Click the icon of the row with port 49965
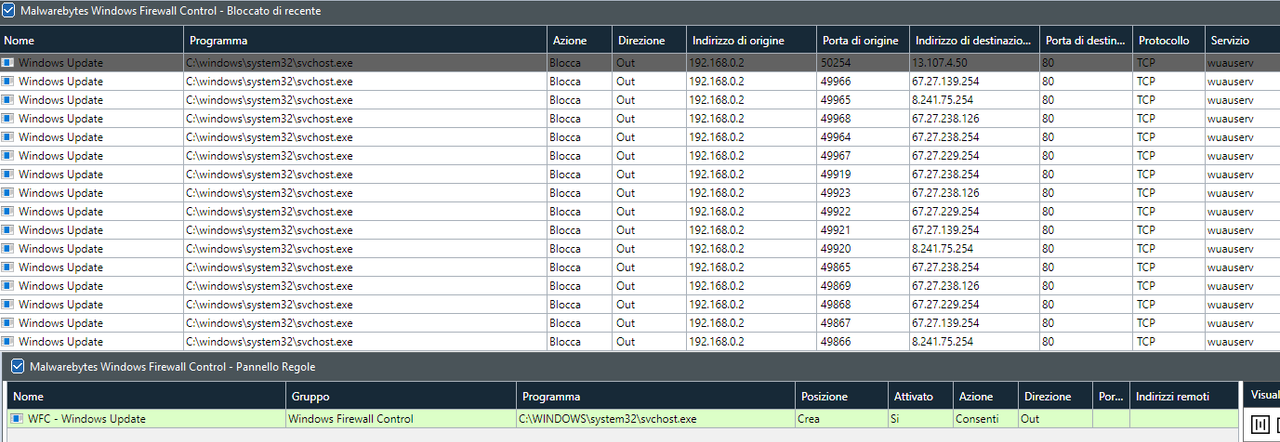 coord(8,100)
